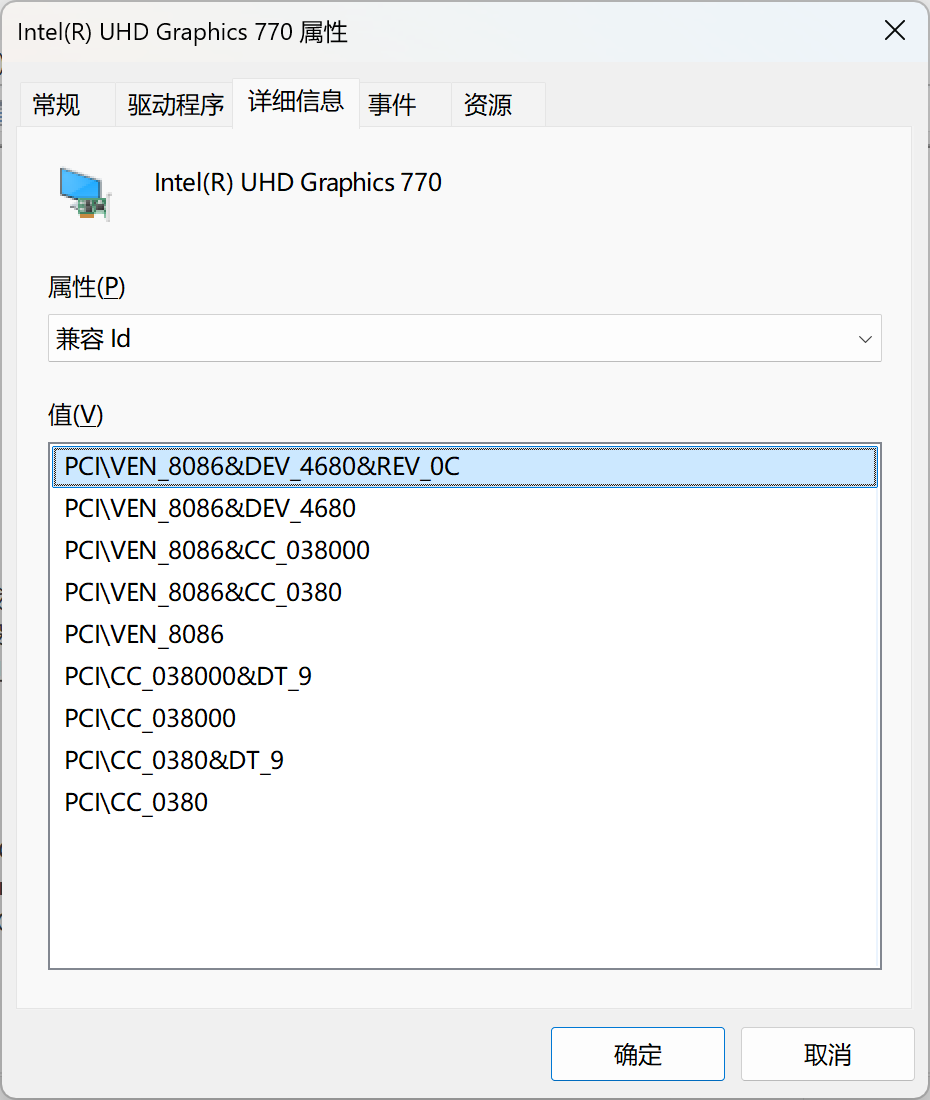The height and width of the screenshot is (1100, 930).
Task: Click the close X on the dialog
Action: click(894, 30)
